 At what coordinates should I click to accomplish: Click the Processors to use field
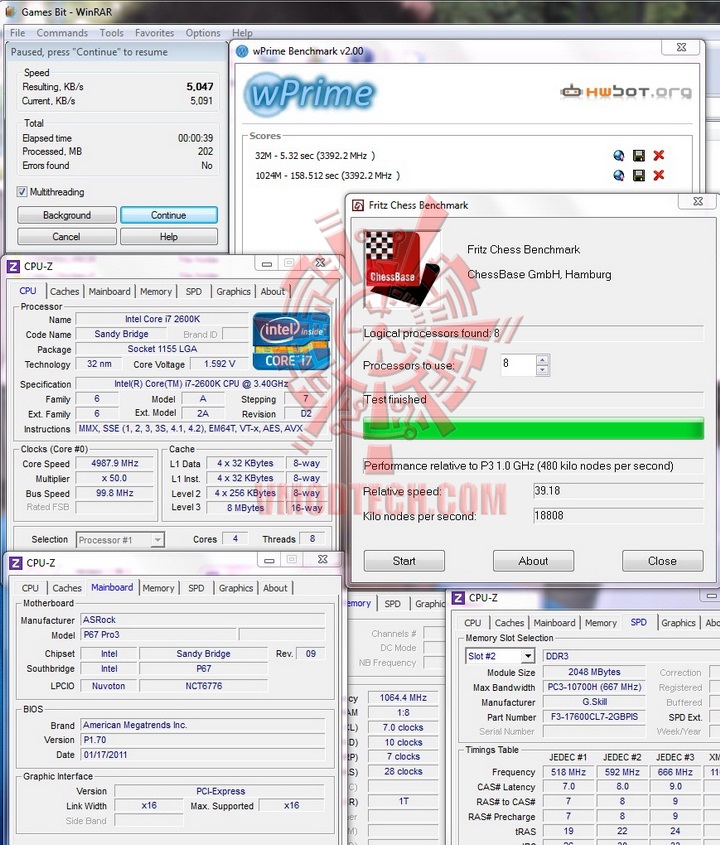(518, 364)
